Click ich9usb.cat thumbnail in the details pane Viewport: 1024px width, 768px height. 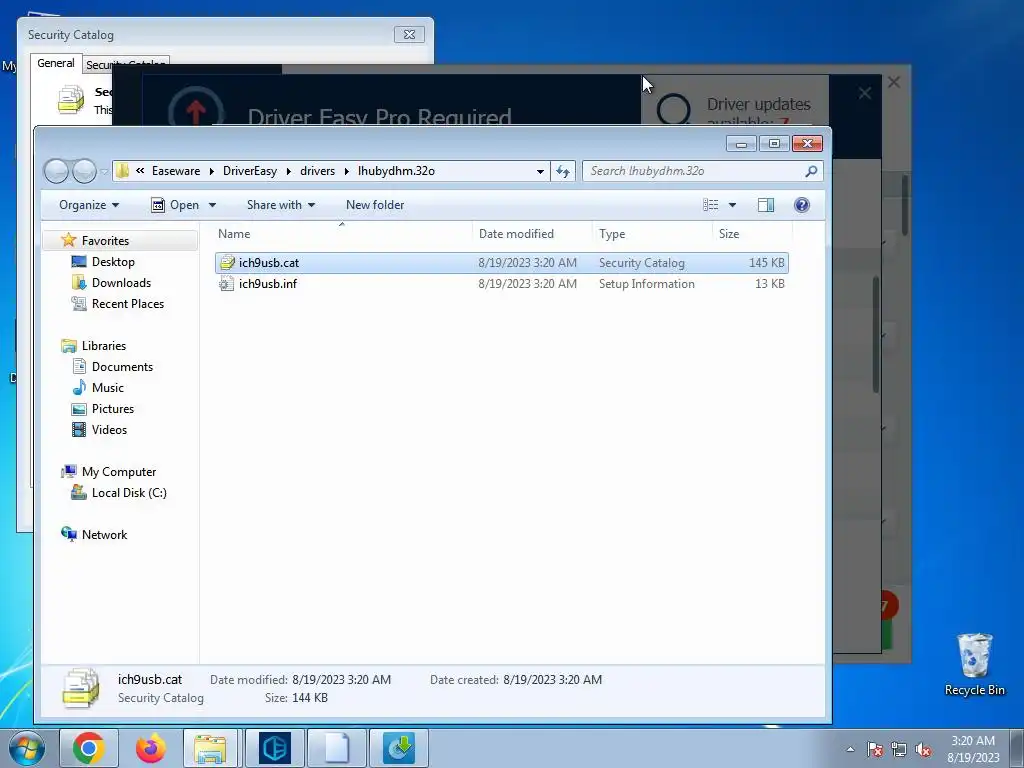pyautogui.click(x=81, y=688)
